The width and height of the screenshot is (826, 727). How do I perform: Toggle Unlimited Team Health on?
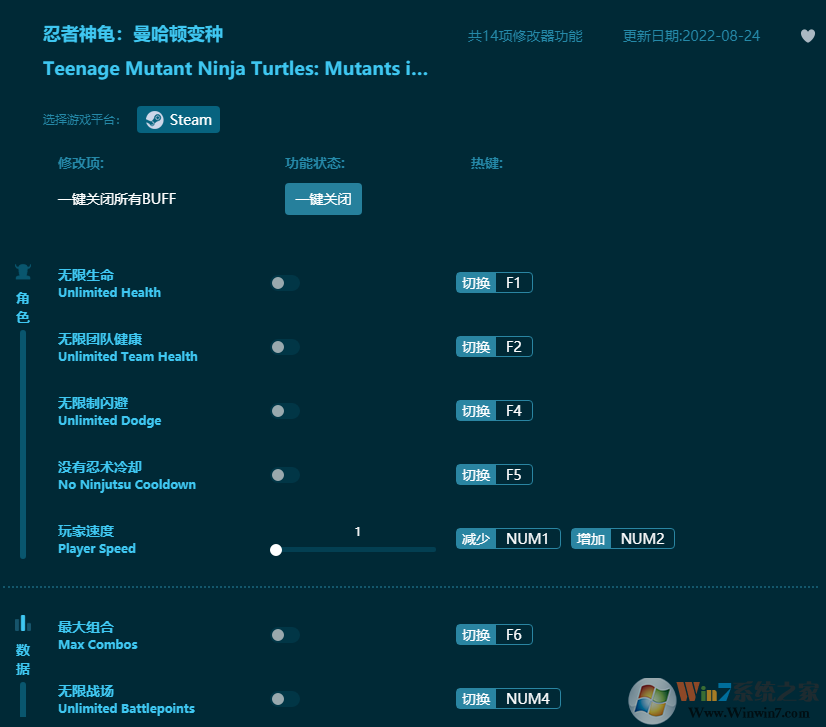[x=284, y=347]
